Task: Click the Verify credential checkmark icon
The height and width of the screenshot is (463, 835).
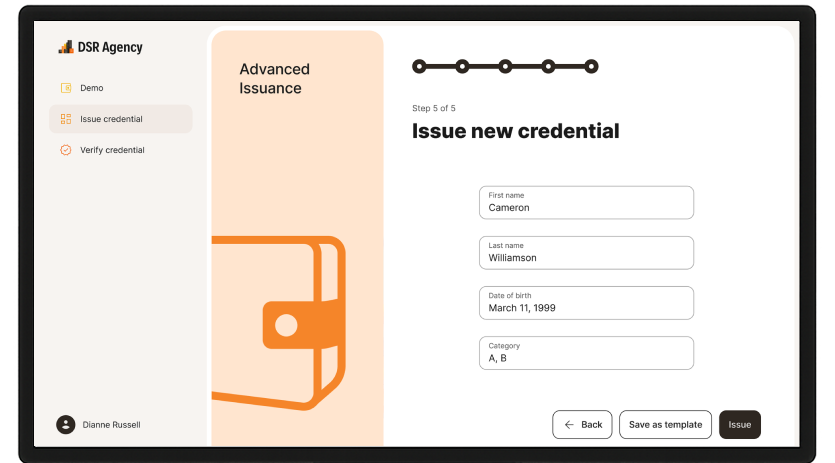Action: (66, 150)
